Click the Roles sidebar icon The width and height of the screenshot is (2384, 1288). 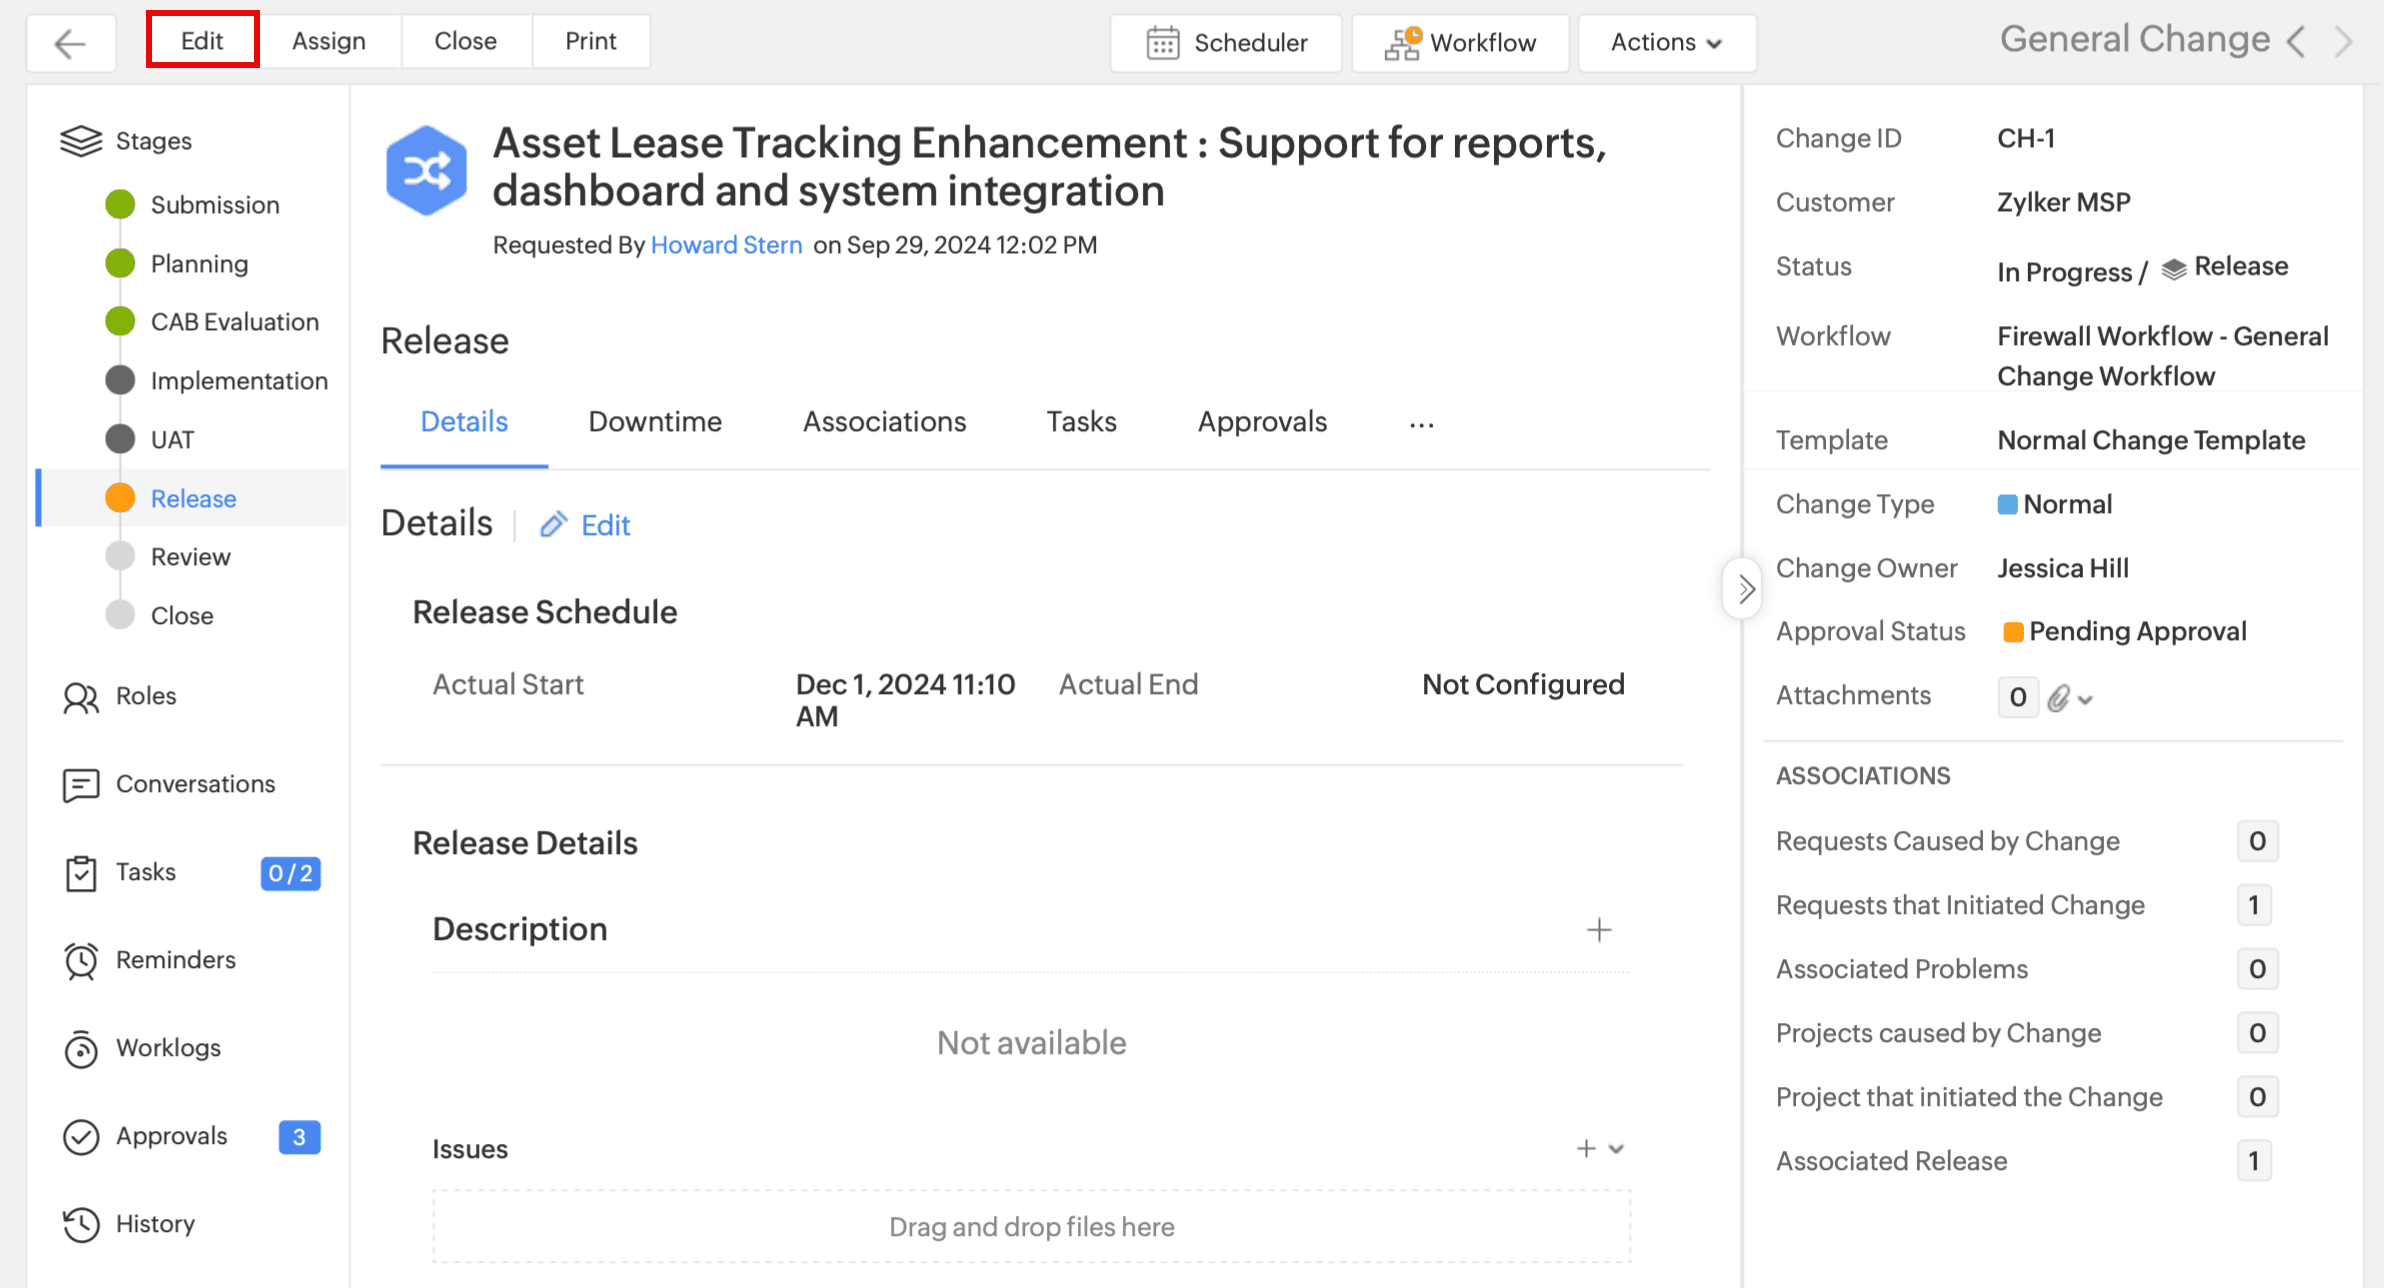coord(81,697)
